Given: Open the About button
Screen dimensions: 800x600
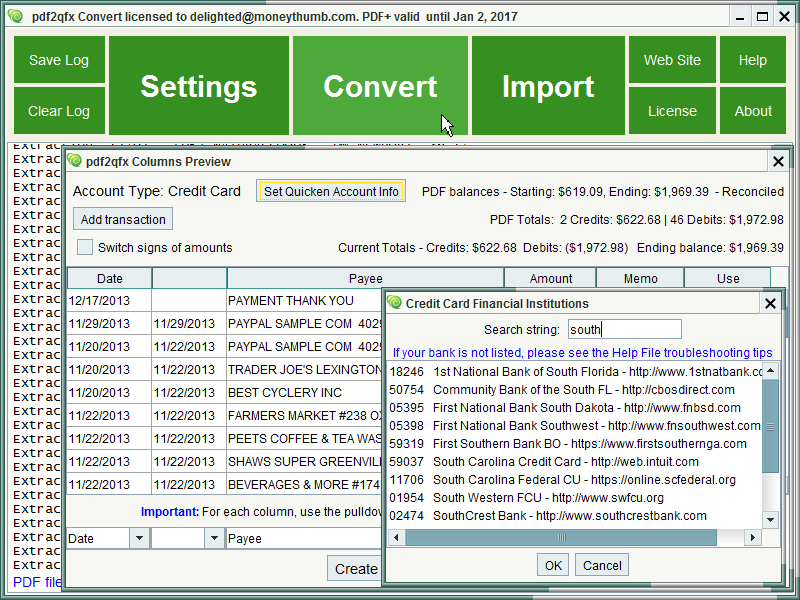Looking at the screenshot, I should pyautogui.click(x=753, y=111).
